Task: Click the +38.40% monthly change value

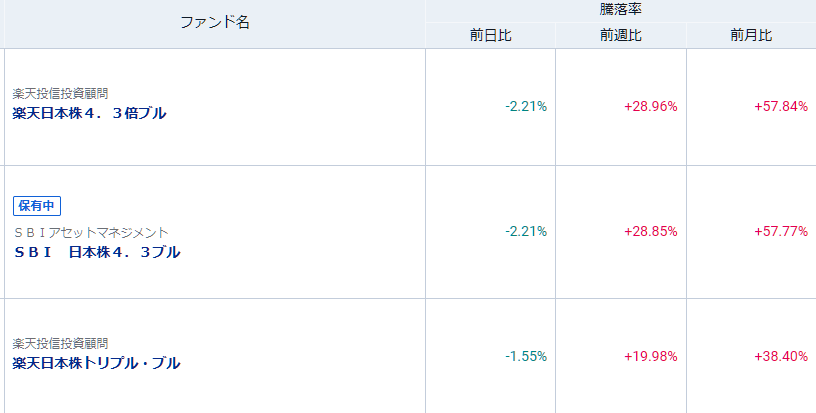Action: click(x=780, y=356)
